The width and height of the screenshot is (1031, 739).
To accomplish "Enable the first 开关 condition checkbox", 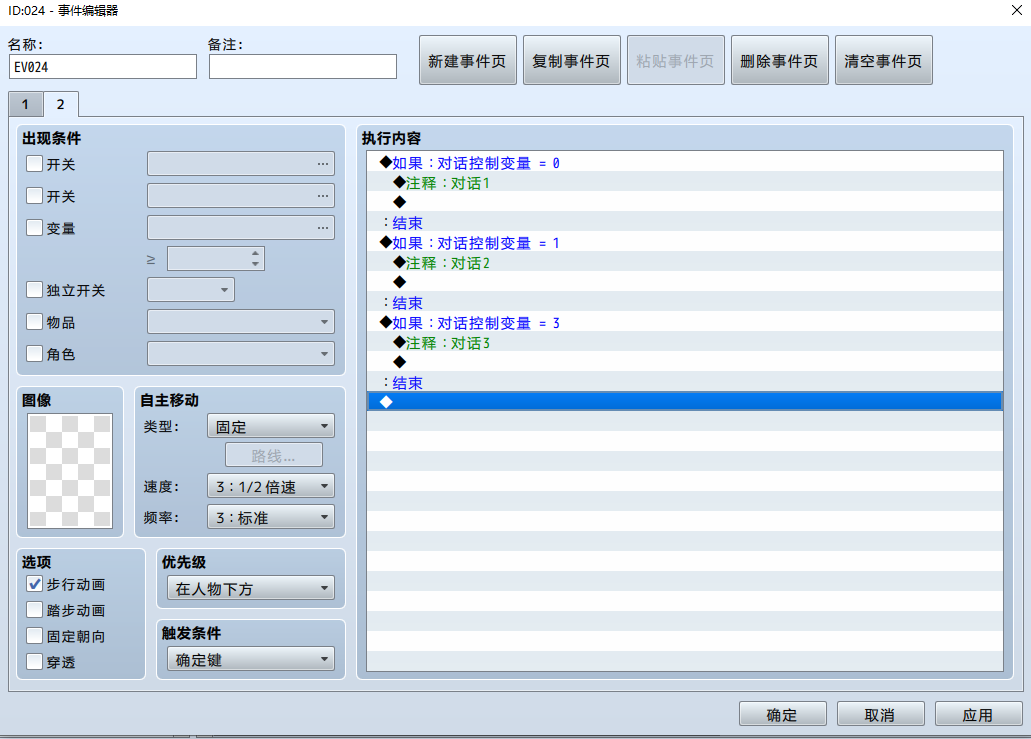I will coord(34,164).
